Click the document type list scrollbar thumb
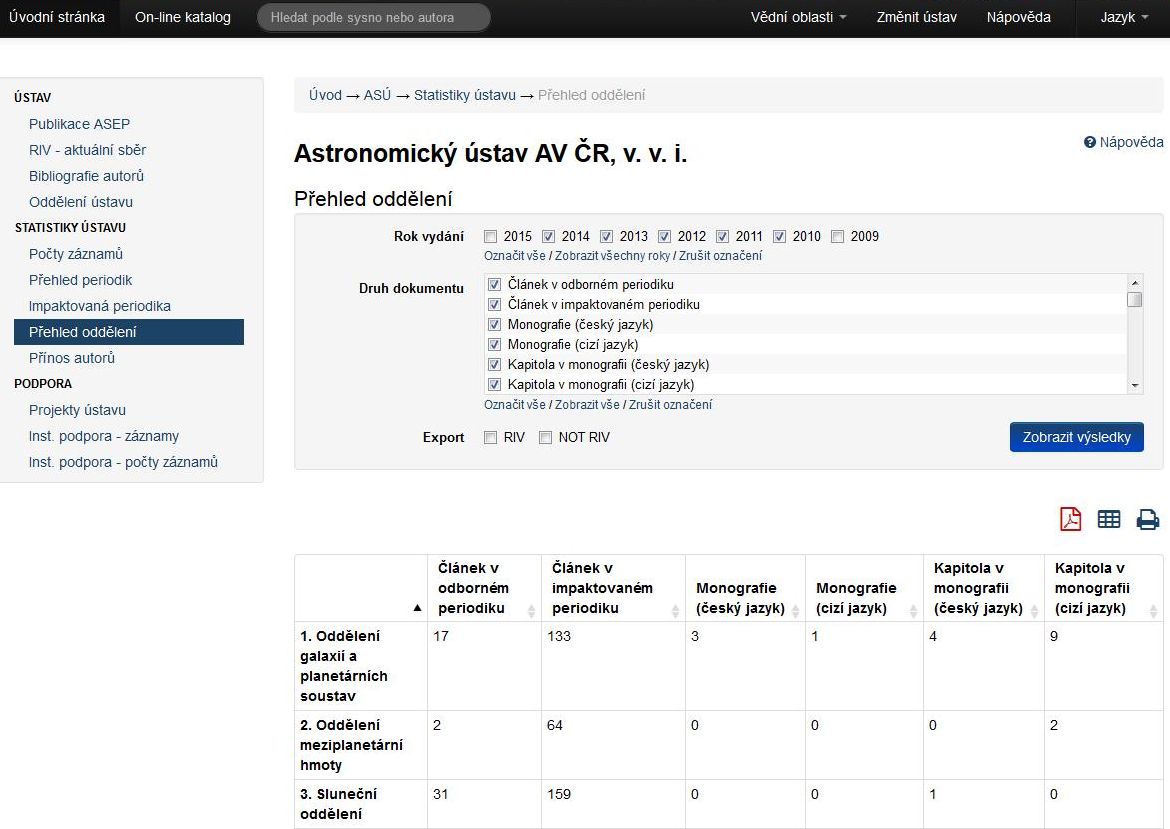 click(1135, 300)
